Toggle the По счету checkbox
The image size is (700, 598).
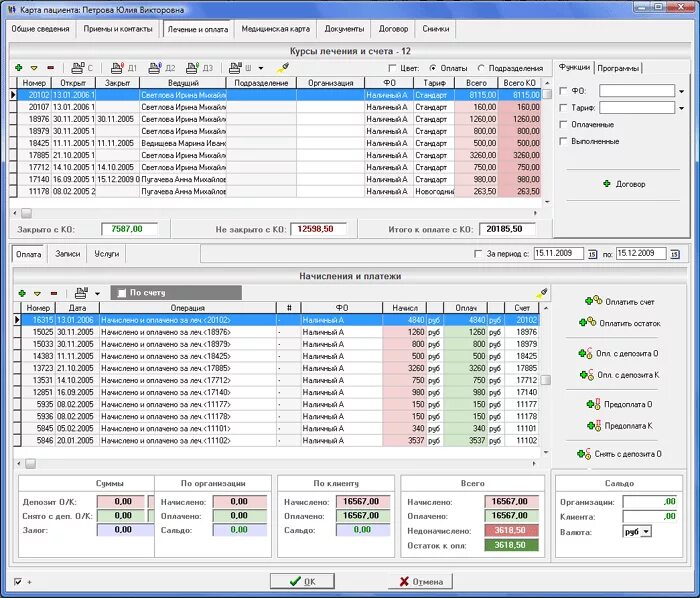coord(121,293)
